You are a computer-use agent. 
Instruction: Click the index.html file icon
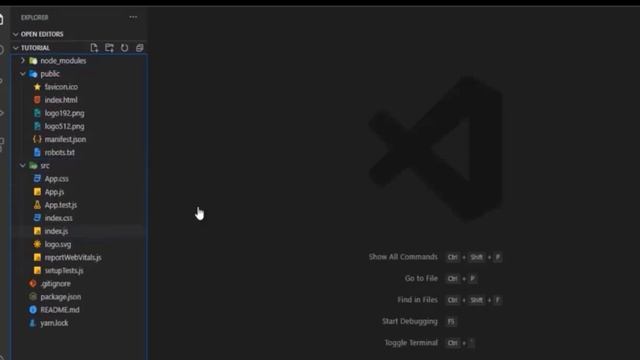(37, 100)
